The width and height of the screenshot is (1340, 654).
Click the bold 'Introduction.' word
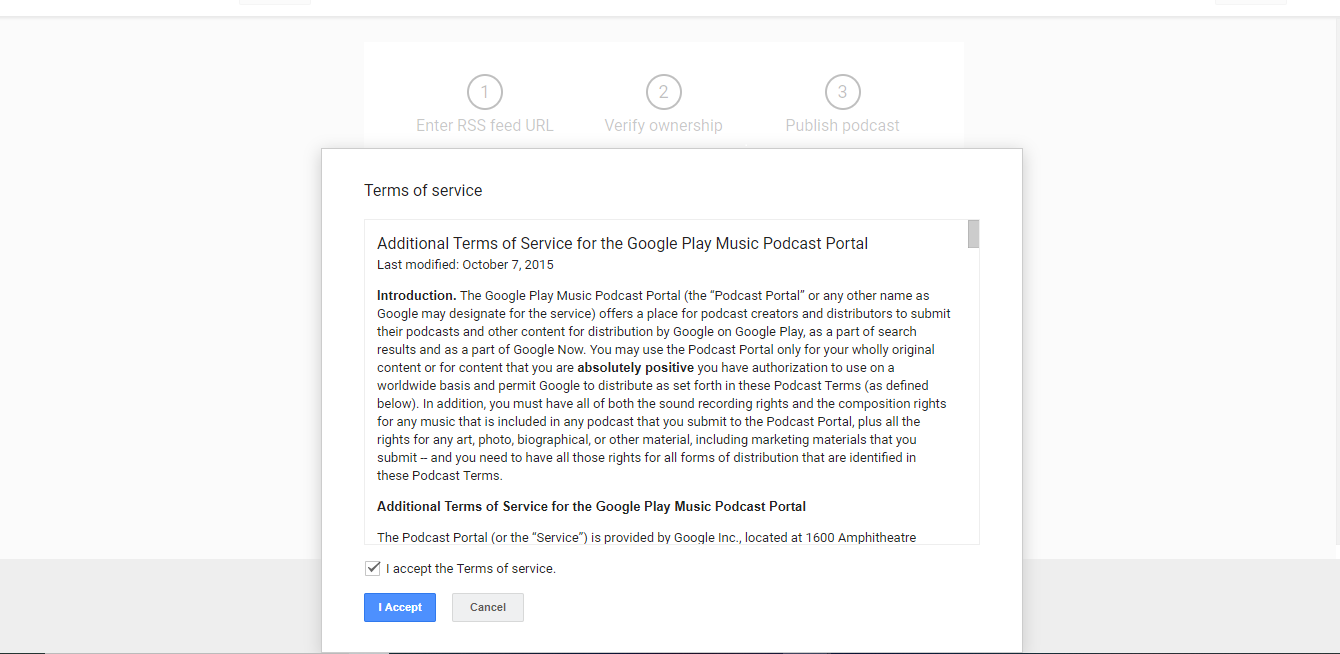point(417,296)
